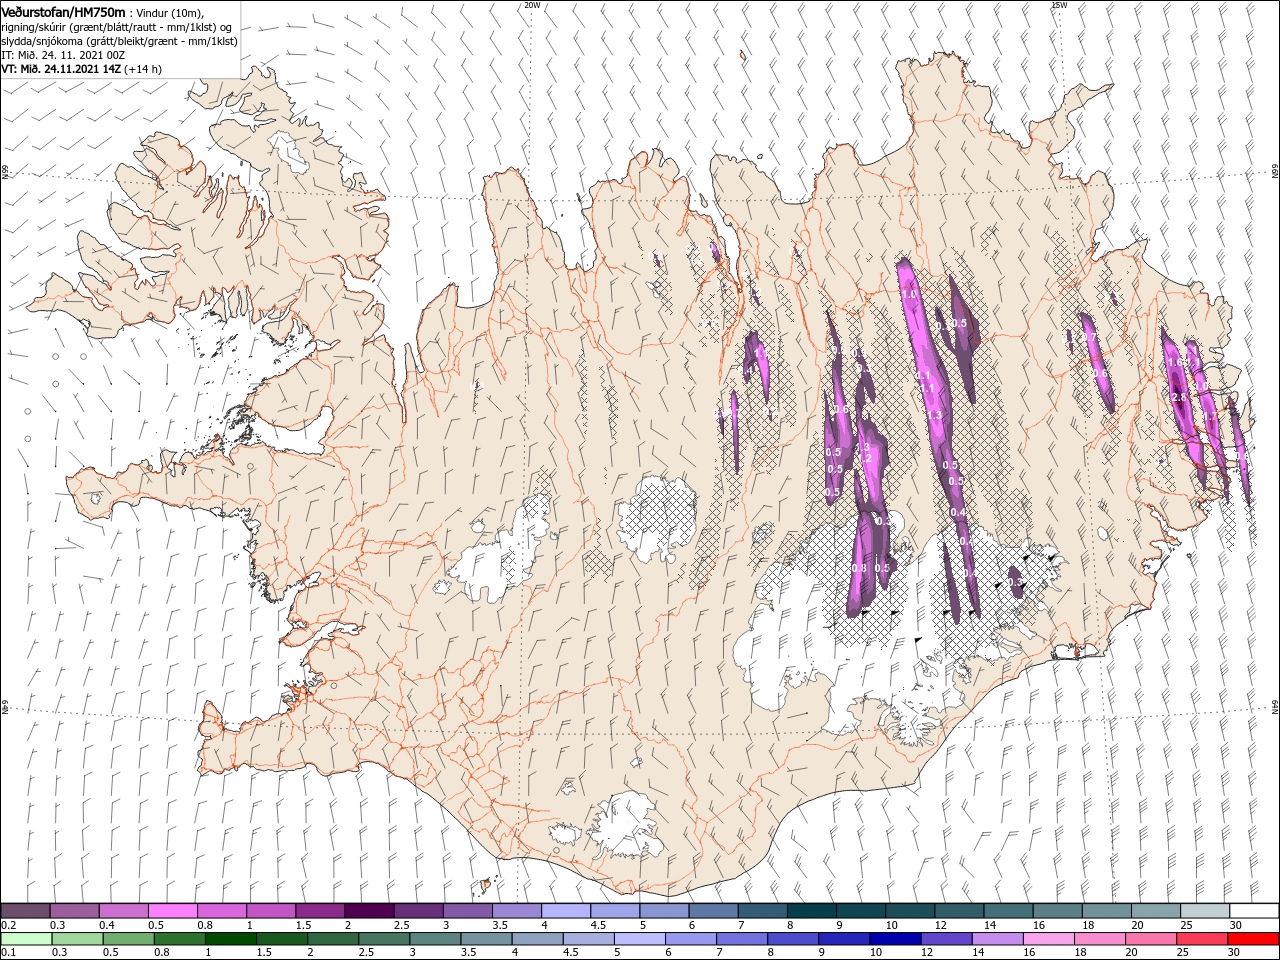Viewport: 1280px width, 960px height.
Task: Pick the light lavender 4 snow-scale swatch
Action: click(566, 910)
